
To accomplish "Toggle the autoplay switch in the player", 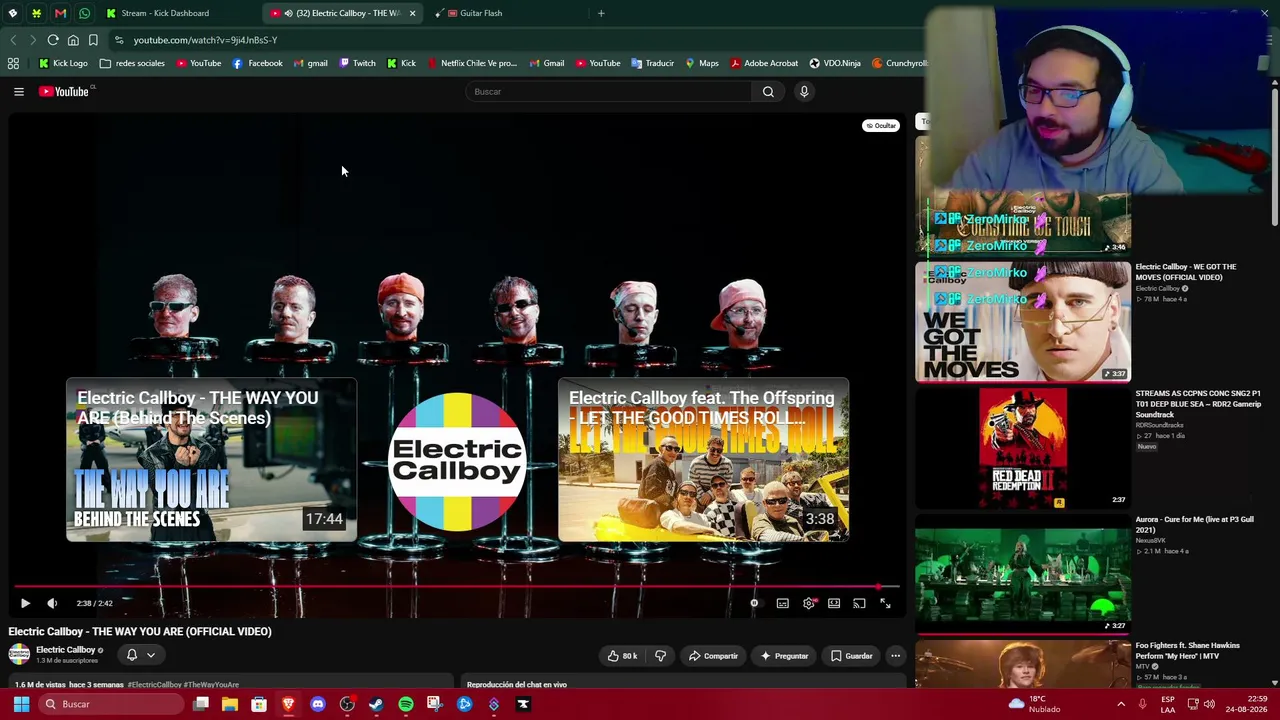I will pyautogui.click(x=755, y=603).
